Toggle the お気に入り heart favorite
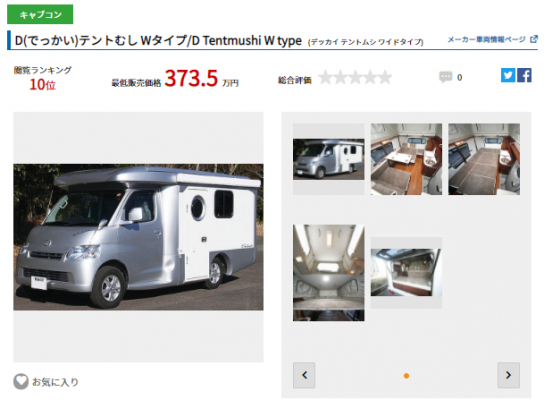The height and width of the screenshot is (400, 544). [21, 382]
